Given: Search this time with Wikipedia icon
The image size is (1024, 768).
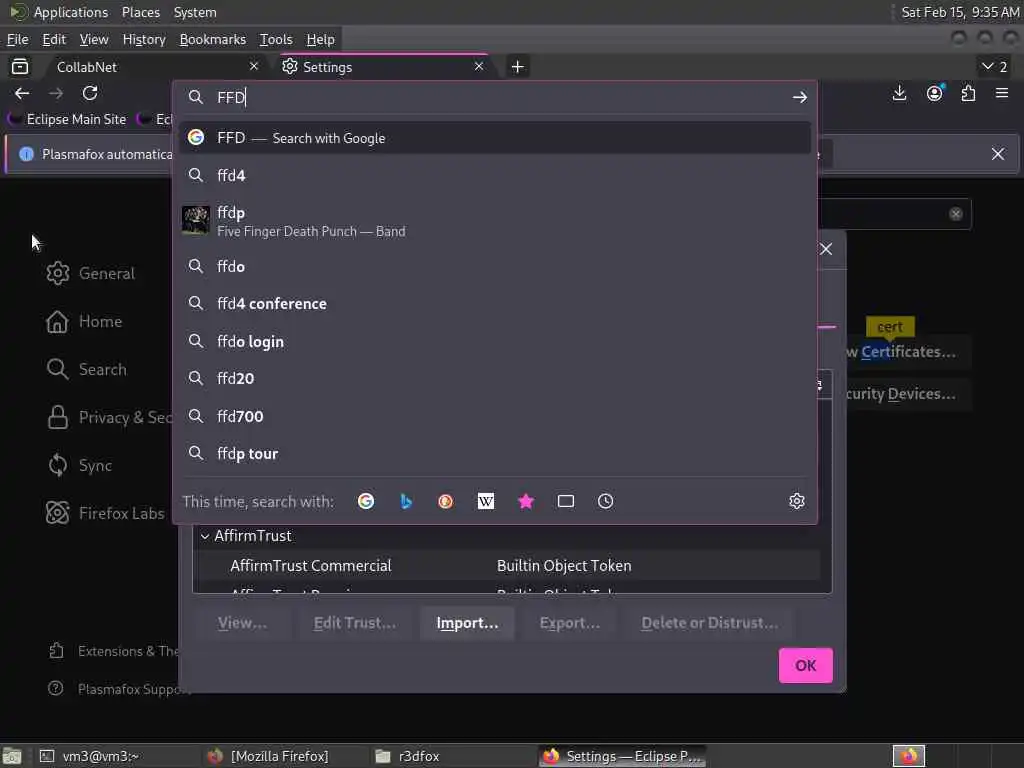Looking at the screenshot, I should coord(486,502).
